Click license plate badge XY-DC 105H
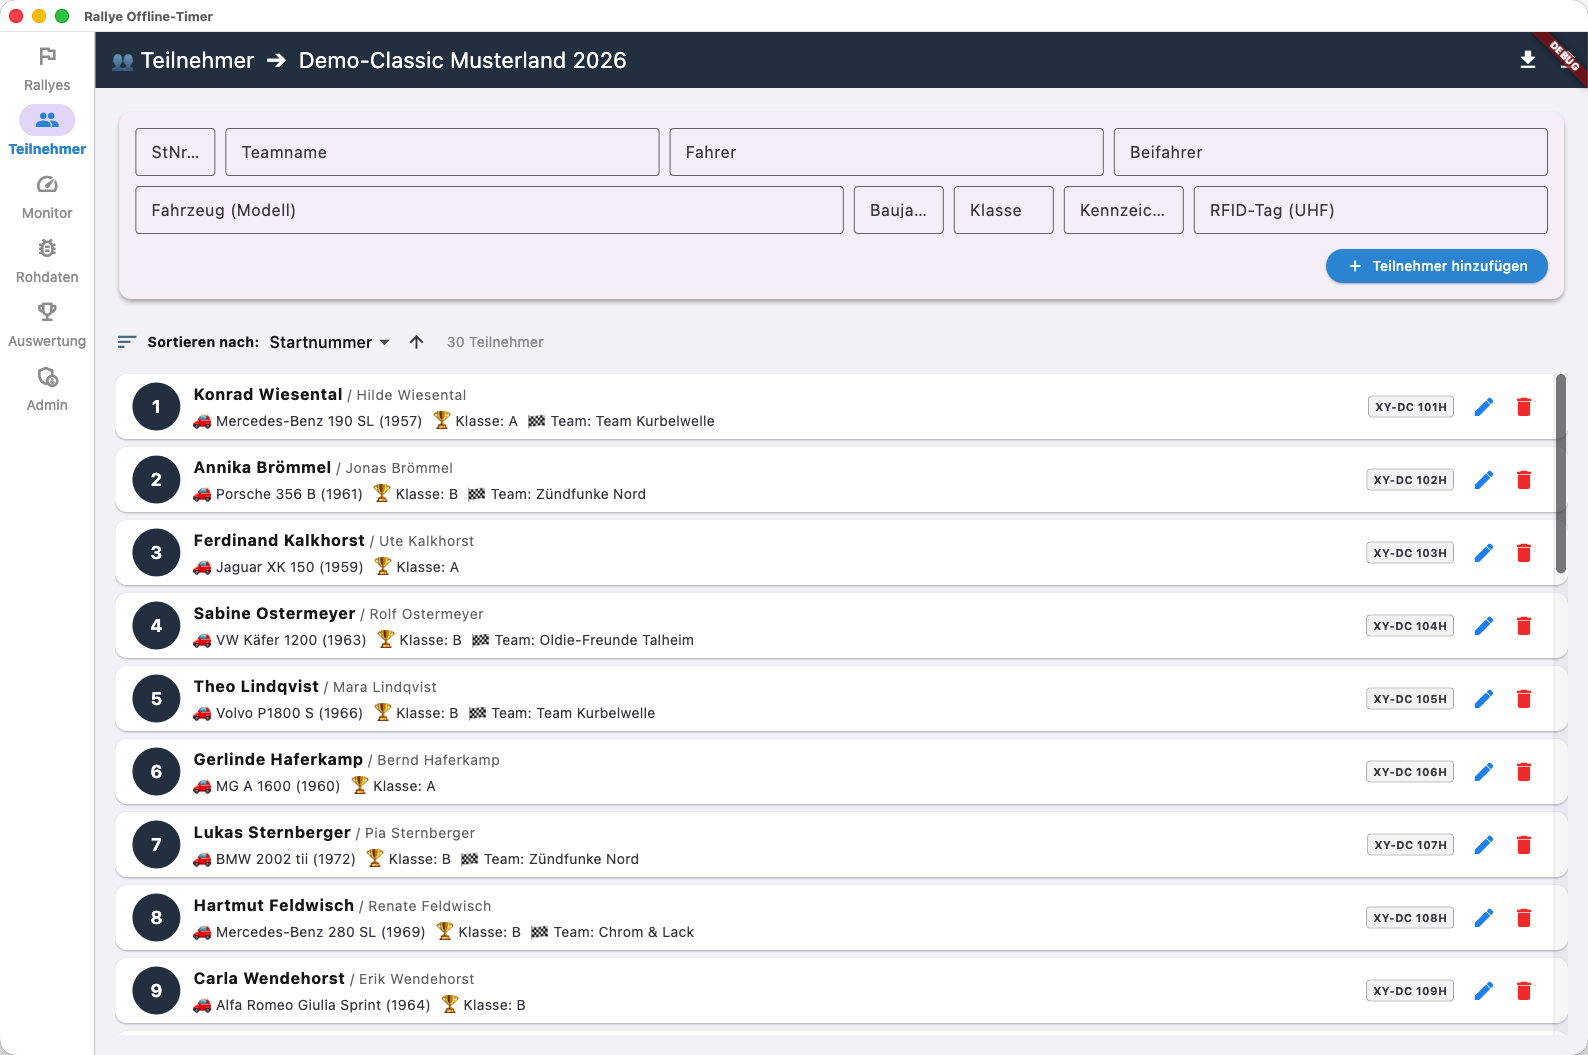 pyautogui.click(x=1410, y=699)
